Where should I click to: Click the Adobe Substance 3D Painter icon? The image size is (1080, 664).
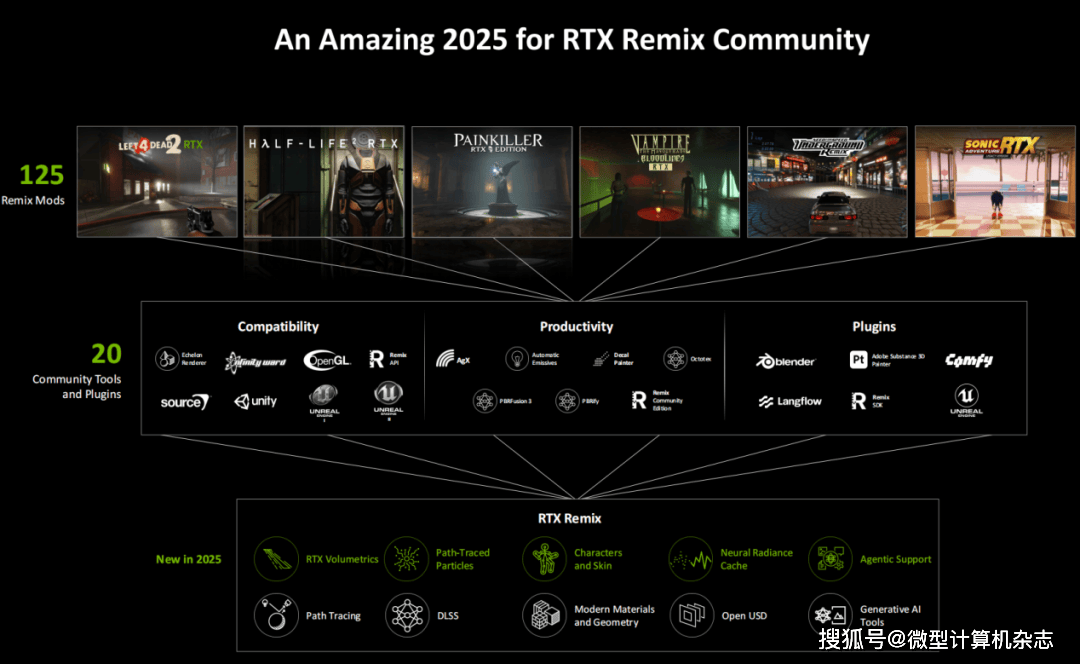pos(858,359)
